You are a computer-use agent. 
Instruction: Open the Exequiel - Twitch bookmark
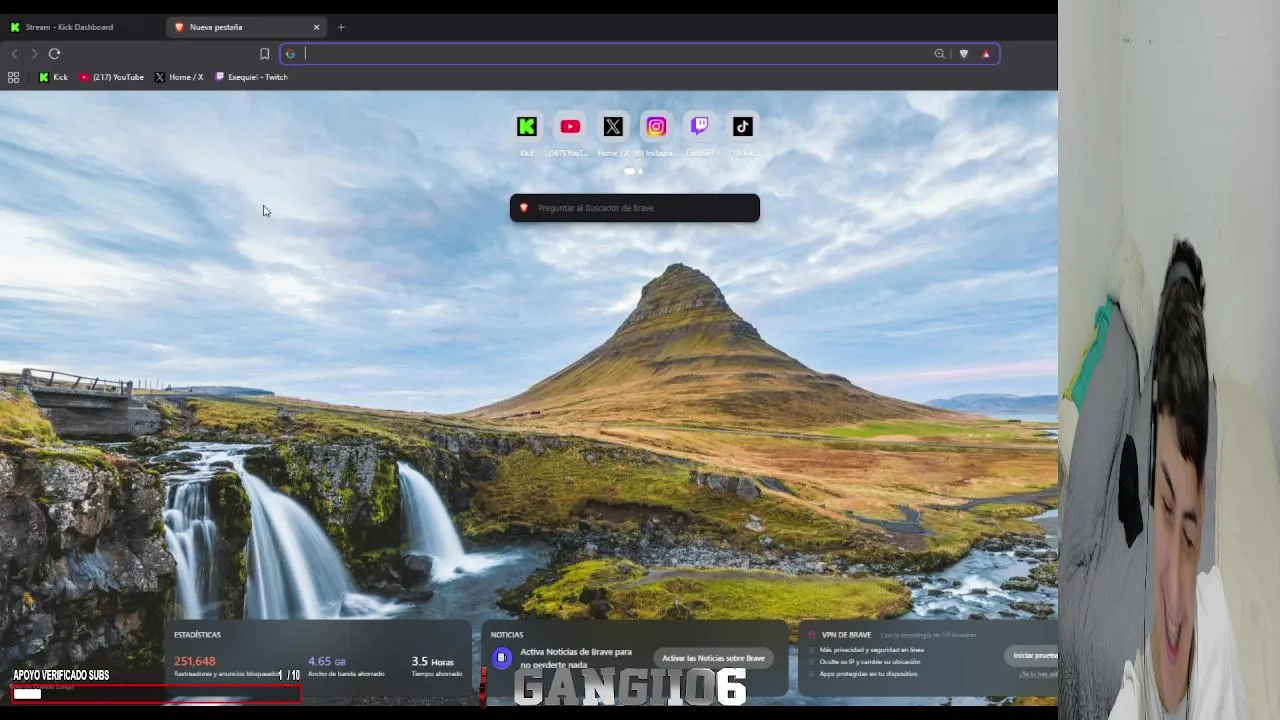point(251,77)
